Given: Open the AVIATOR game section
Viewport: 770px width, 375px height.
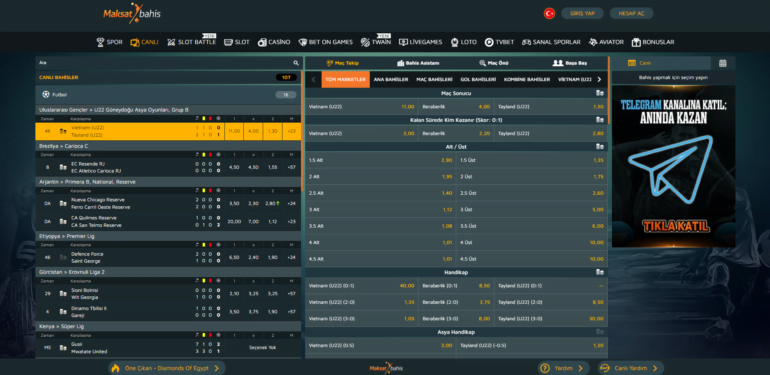Looking at the screenshot, I should pyautogui.click(x=606, y=42).
